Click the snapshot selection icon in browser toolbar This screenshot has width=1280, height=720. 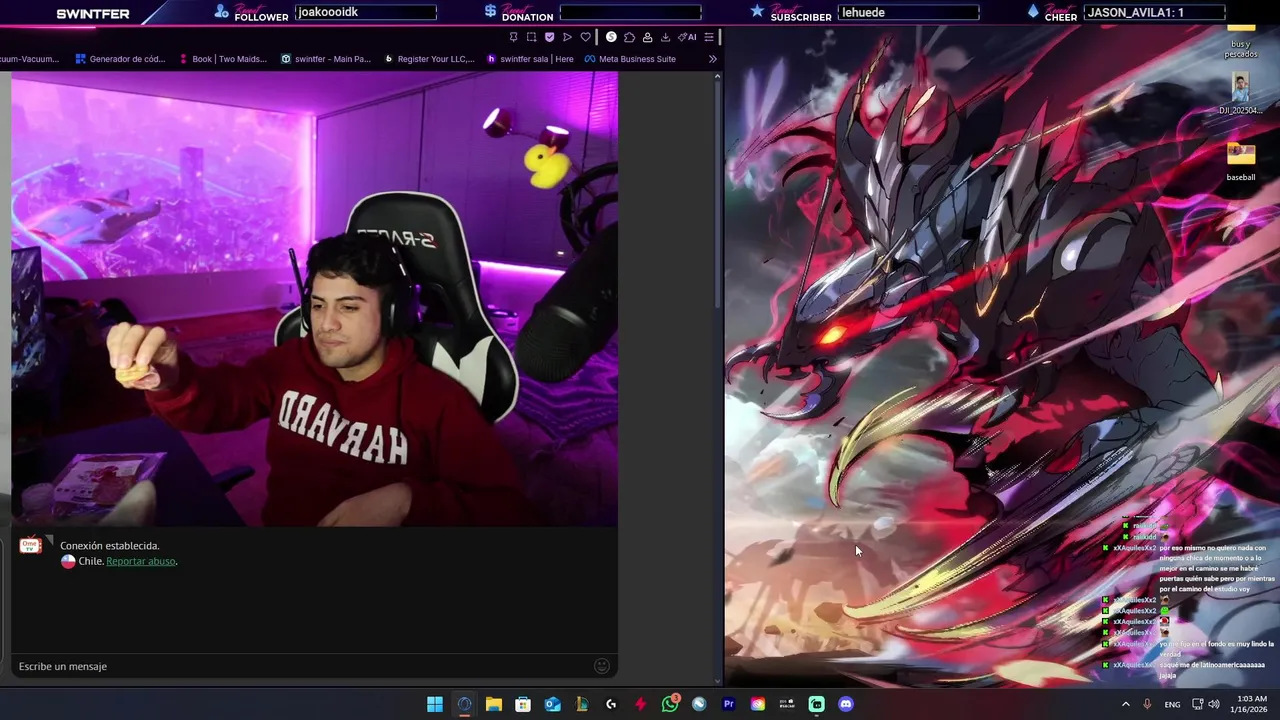tap(531, 37)
